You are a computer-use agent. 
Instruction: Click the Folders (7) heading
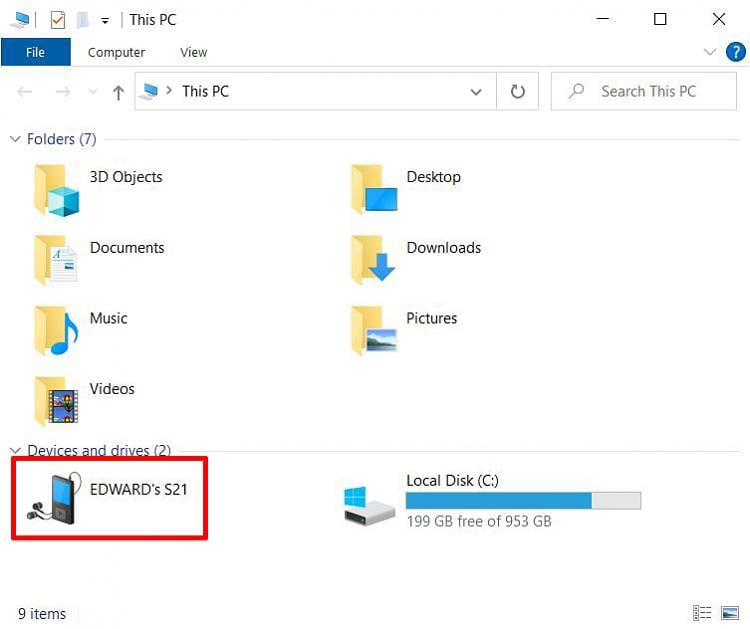pos(62,139)
